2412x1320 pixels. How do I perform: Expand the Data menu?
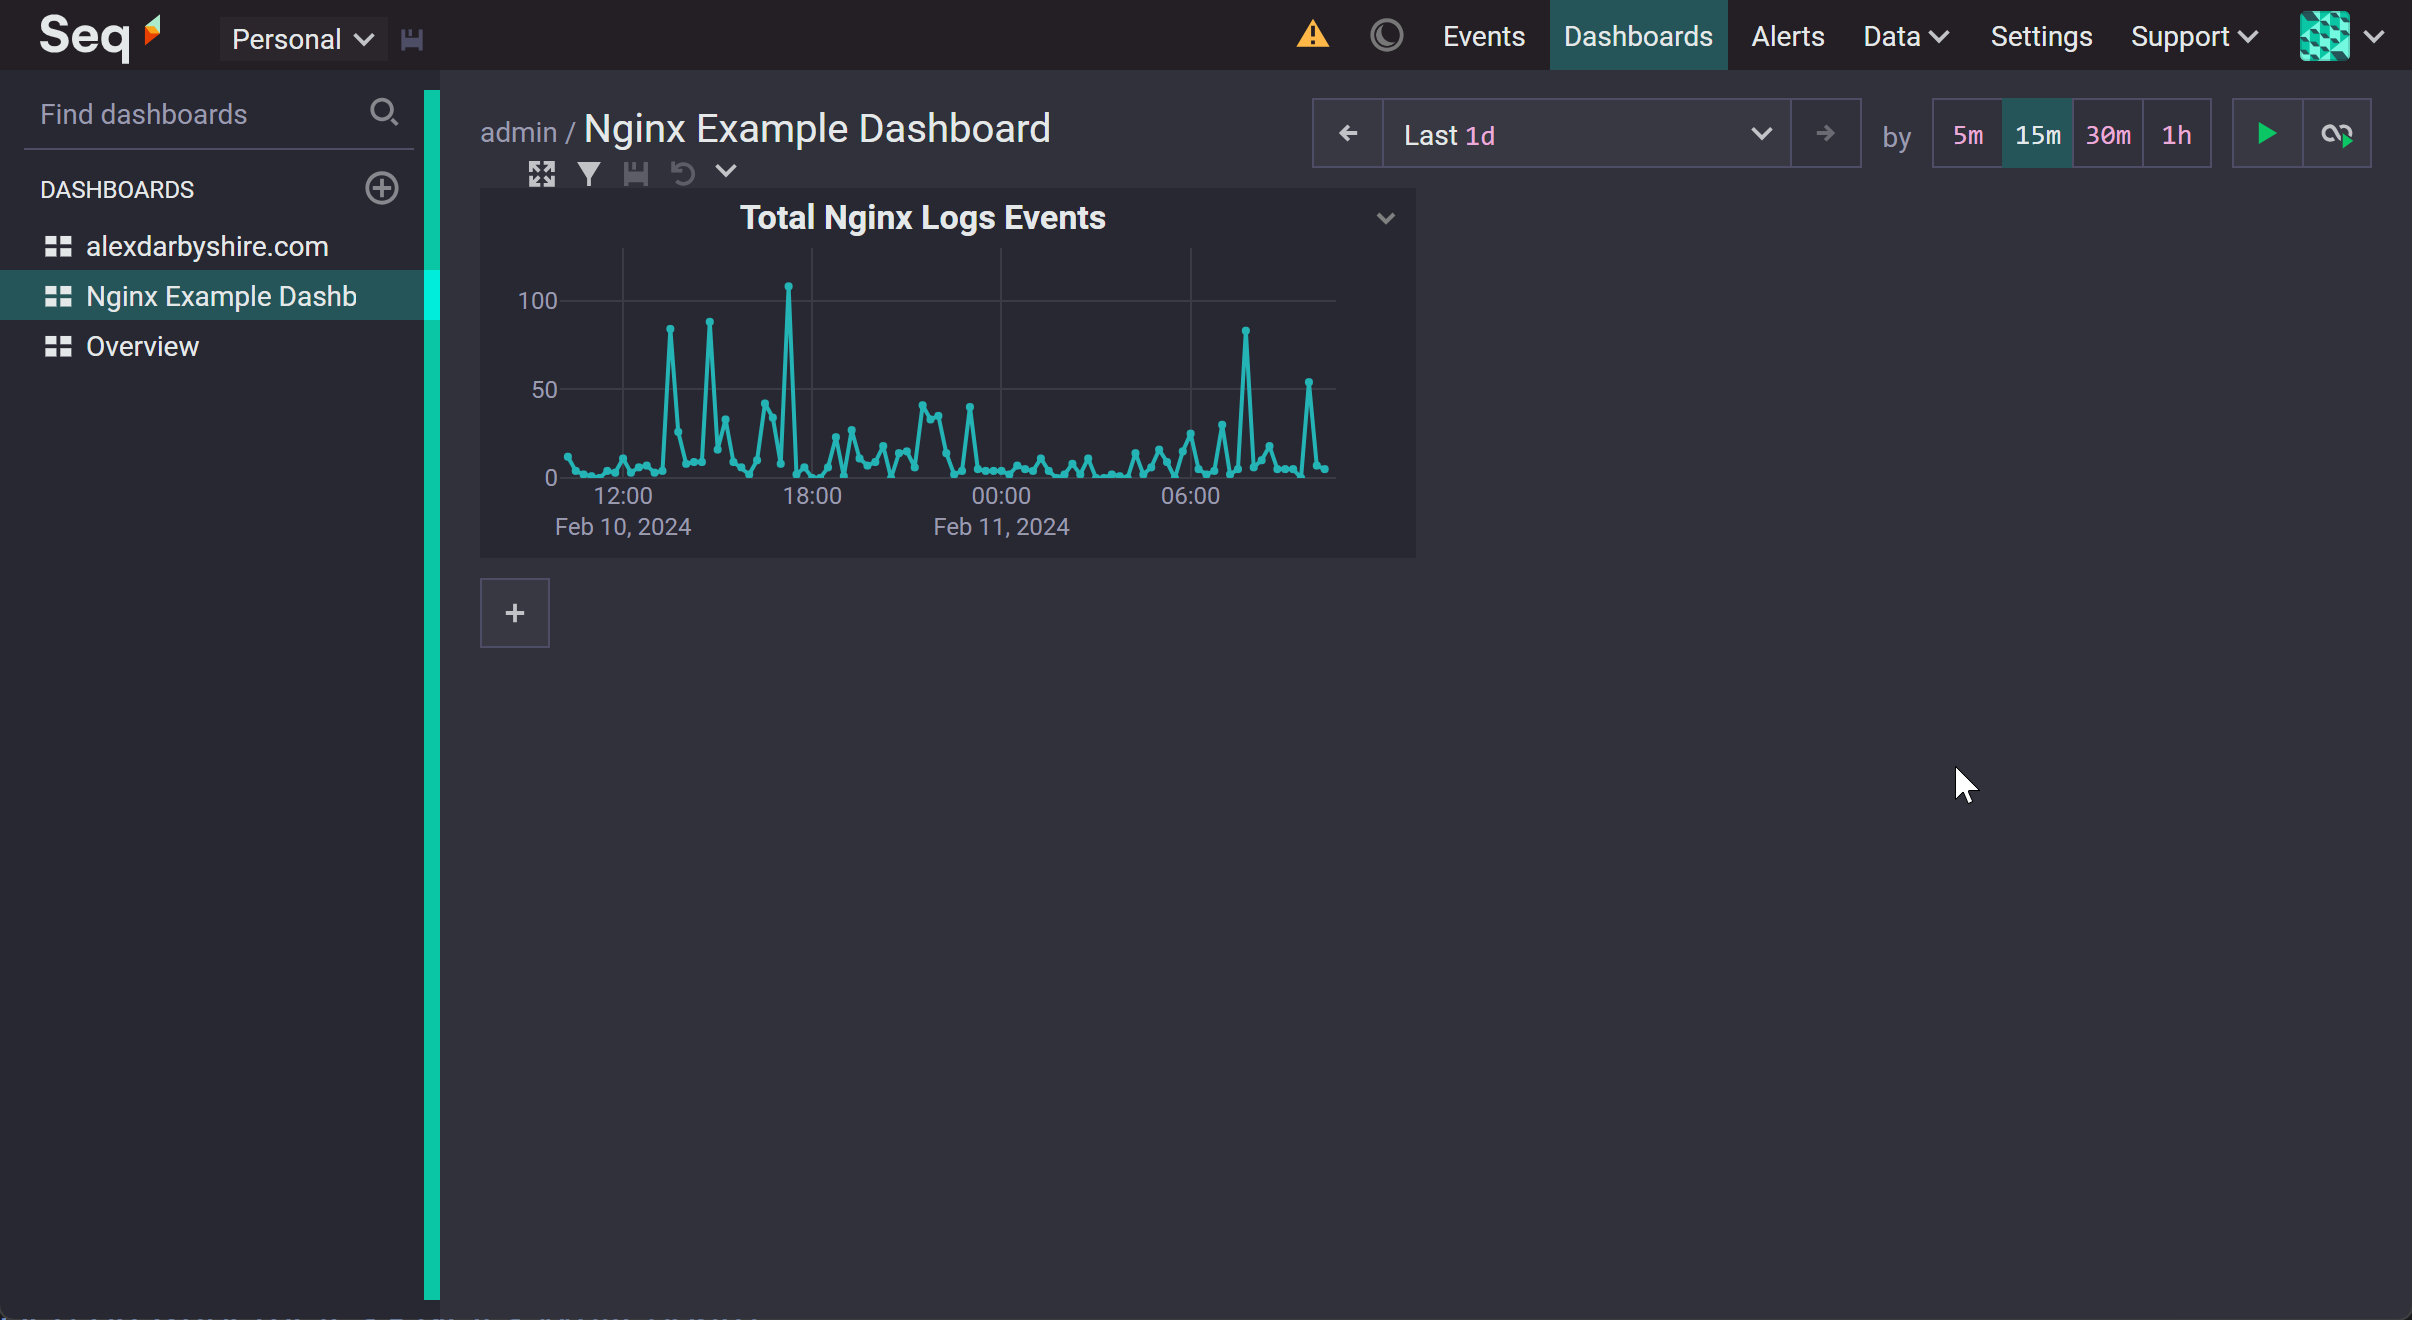(x=1906, y=36)
